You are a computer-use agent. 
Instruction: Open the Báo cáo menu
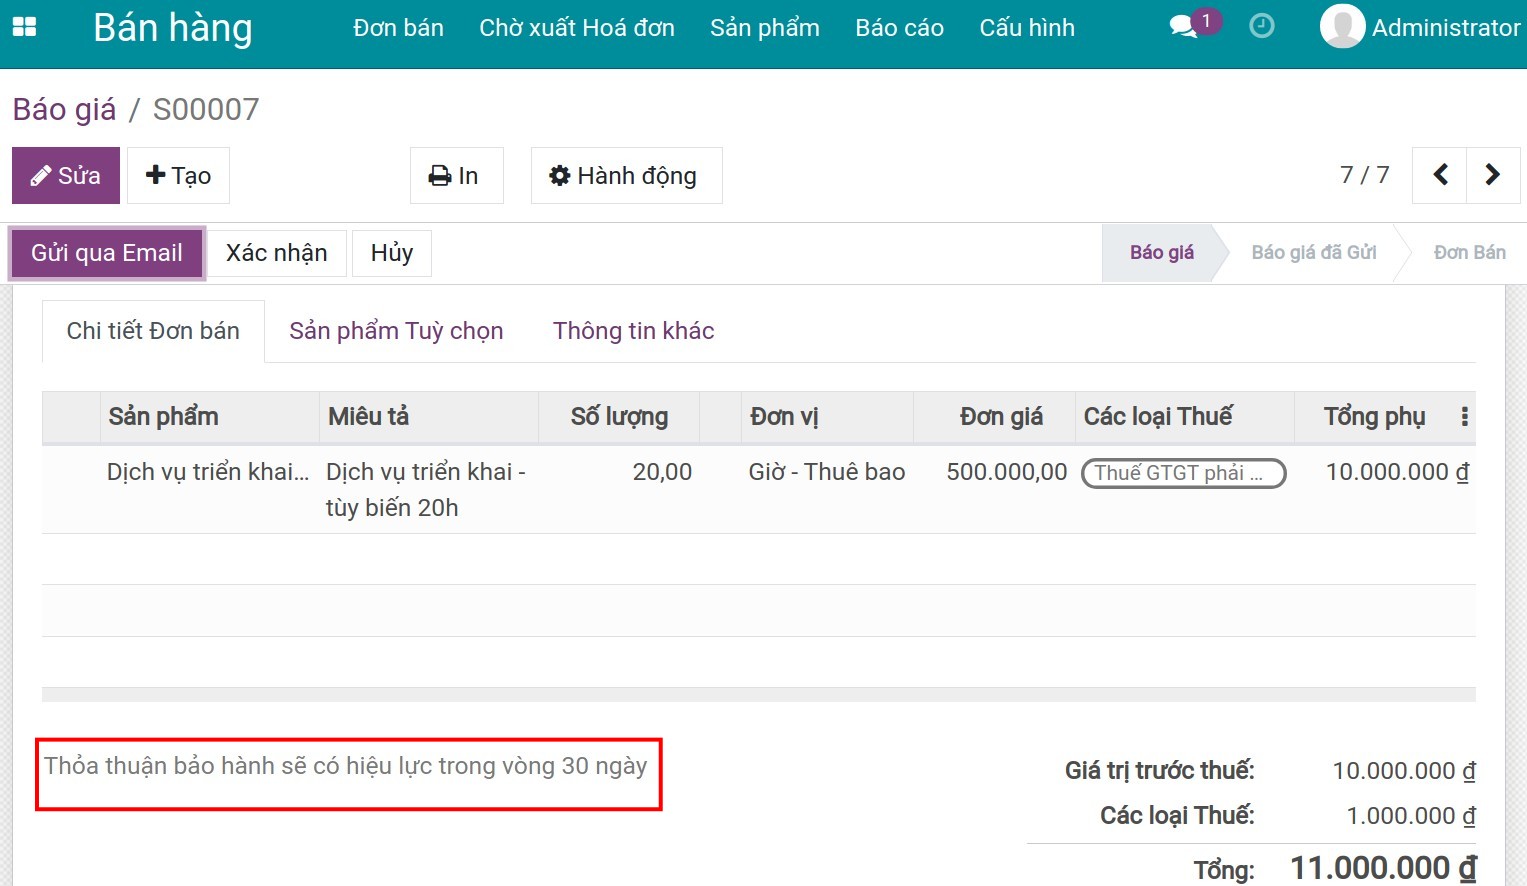click(x=900, y=28)
